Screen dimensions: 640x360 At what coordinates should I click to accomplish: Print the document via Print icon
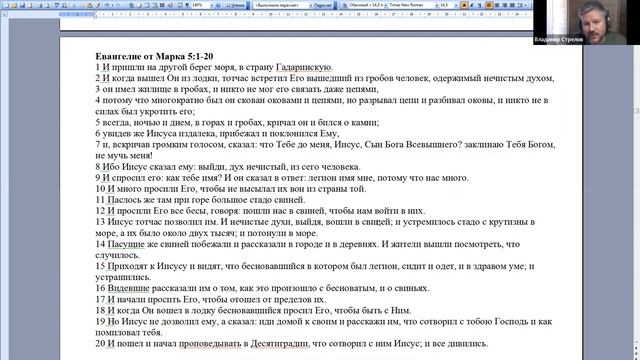[x=40, y=5]
